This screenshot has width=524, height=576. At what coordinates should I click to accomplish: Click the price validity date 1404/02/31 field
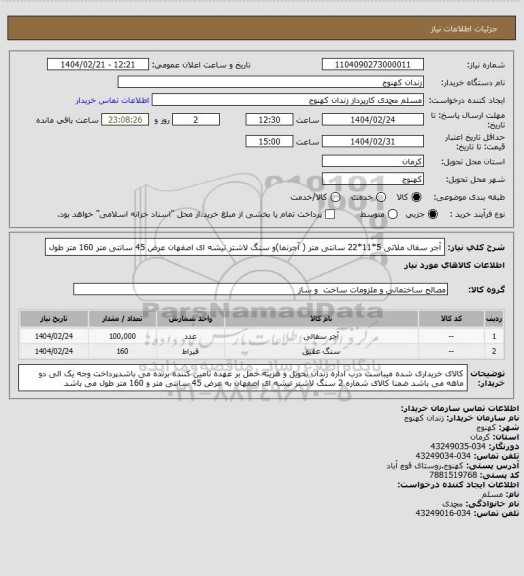373,141
